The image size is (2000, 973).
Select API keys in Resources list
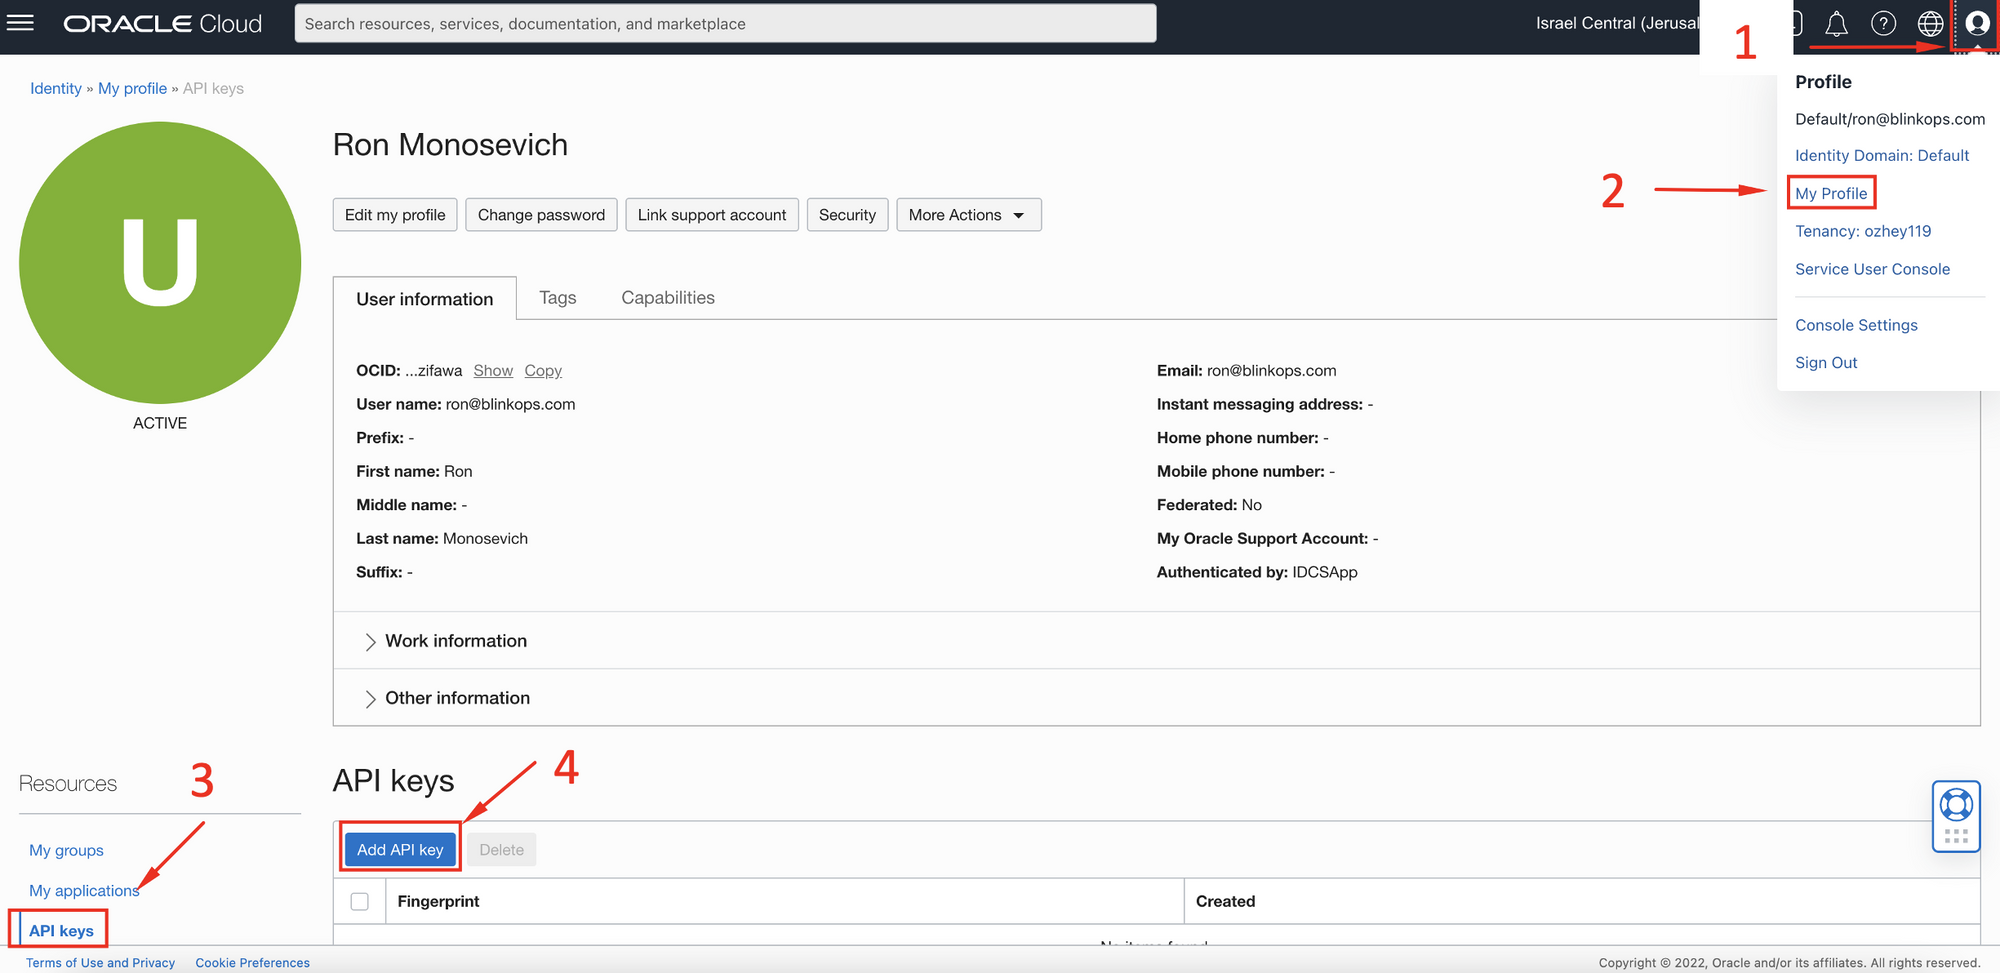[61, 931]
